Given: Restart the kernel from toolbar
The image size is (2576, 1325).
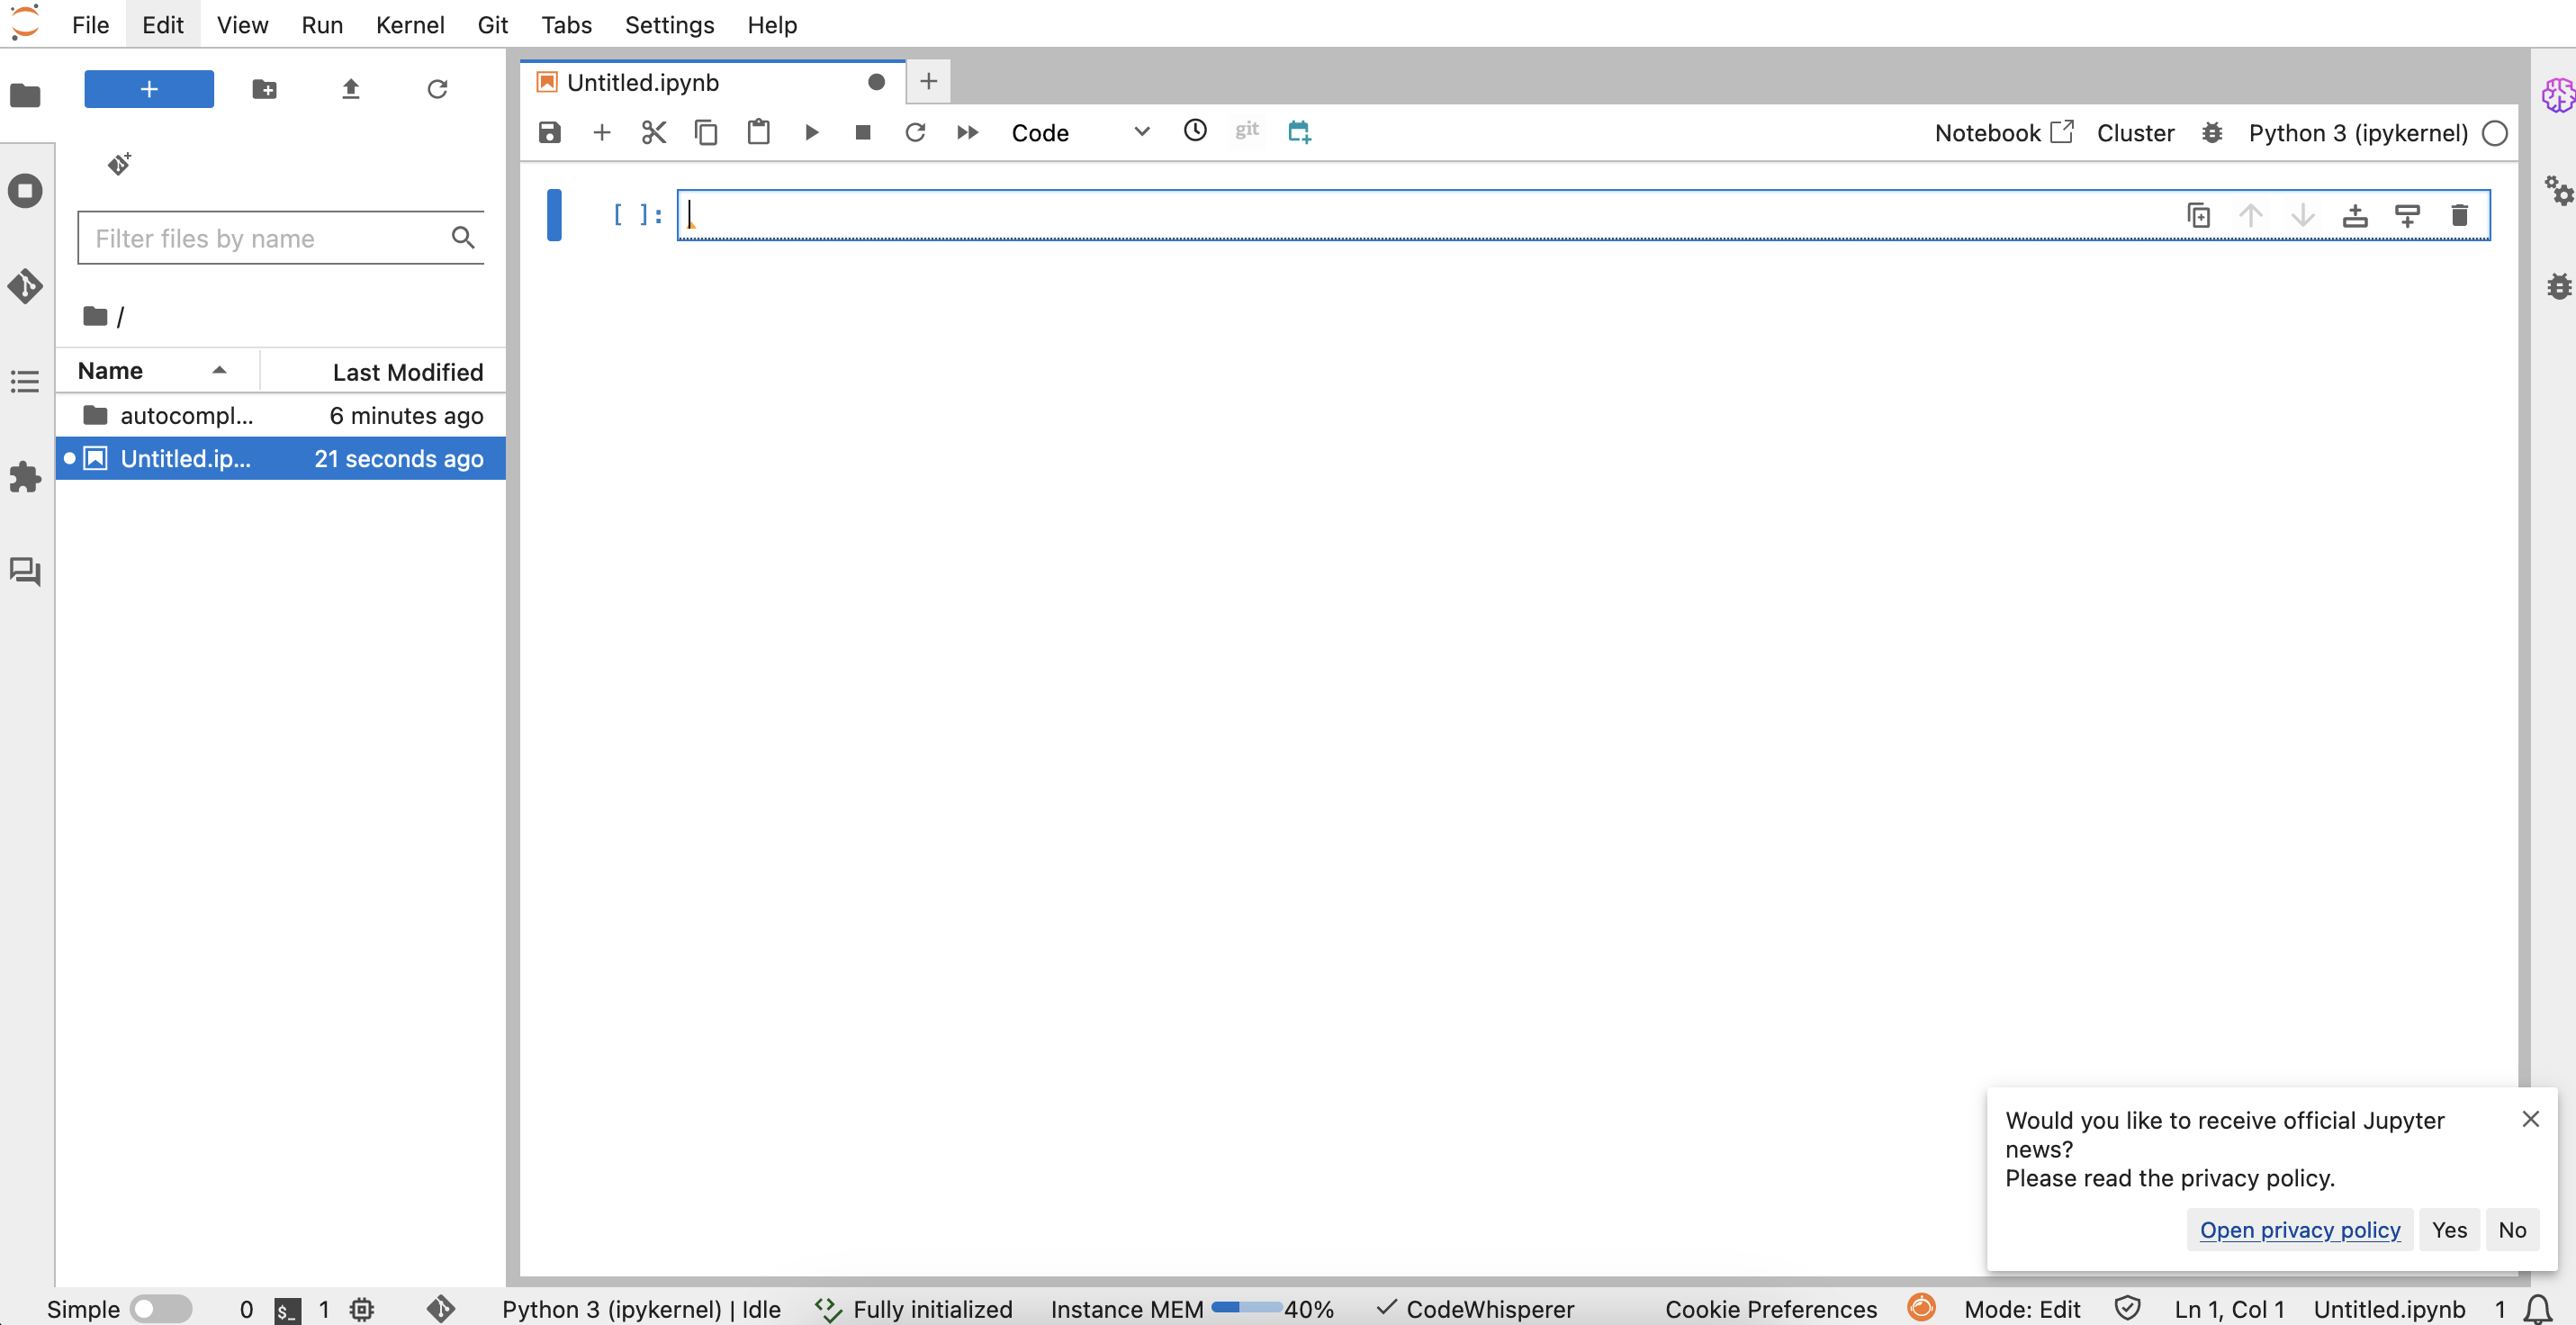Looking at the screenshot, I should tap(915, 132).
